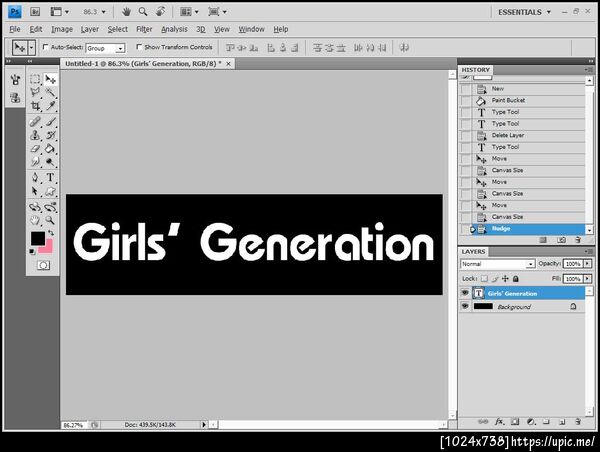600x452 pixels.
Task: Select the Clone Stamp tool
Action: 35,135
